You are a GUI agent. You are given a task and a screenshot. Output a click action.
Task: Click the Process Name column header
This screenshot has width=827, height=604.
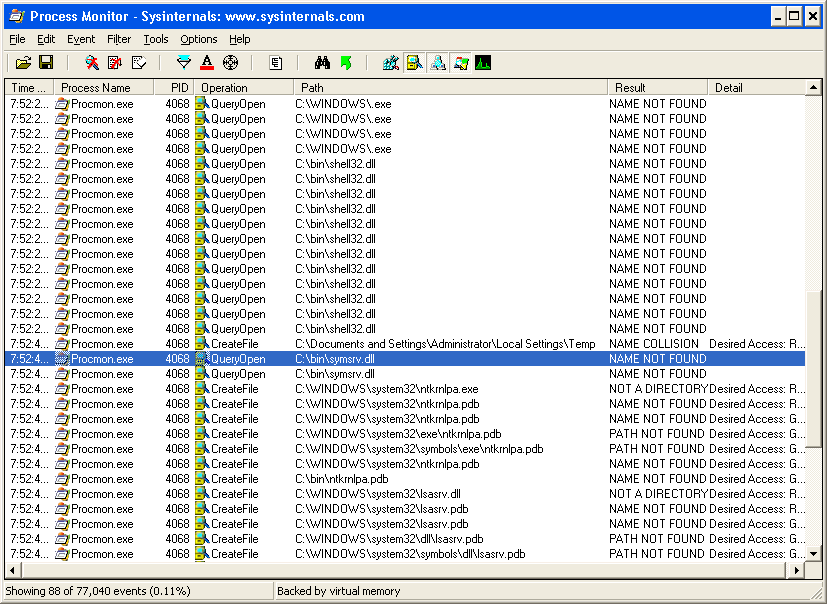(104, 88)
